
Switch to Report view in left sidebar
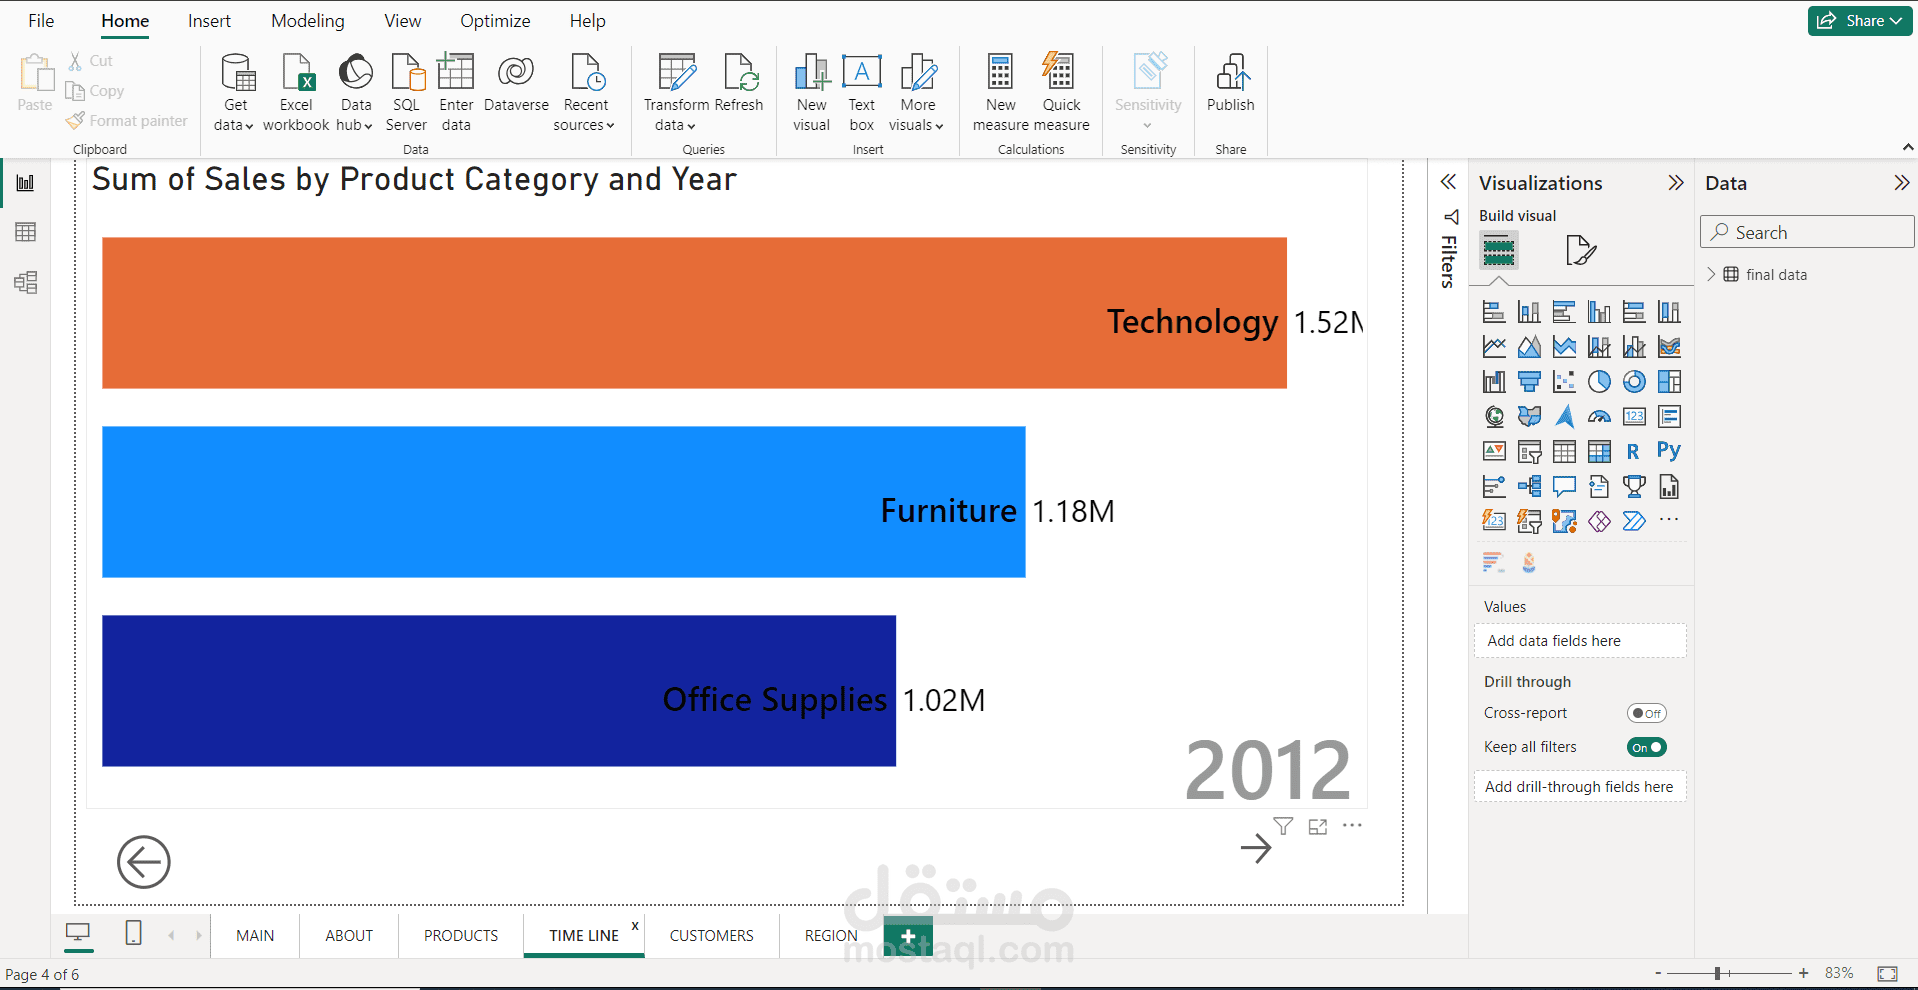click(26, 183)
